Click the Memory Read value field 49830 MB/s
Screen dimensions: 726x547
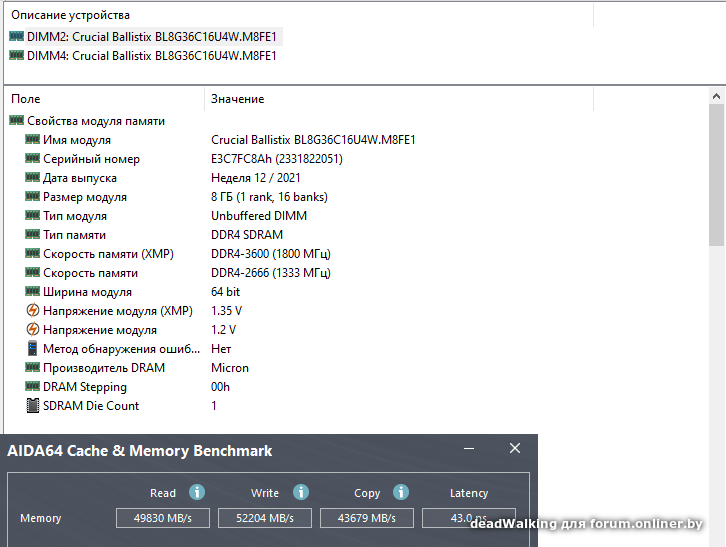[162, 518]
